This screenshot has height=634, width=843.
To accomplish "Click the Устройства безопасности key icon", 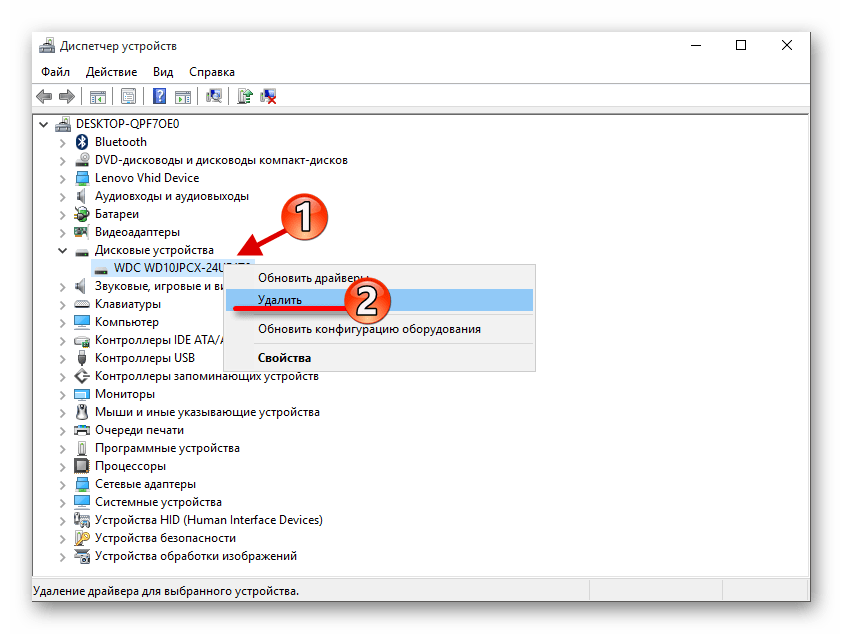I will 82,538.
